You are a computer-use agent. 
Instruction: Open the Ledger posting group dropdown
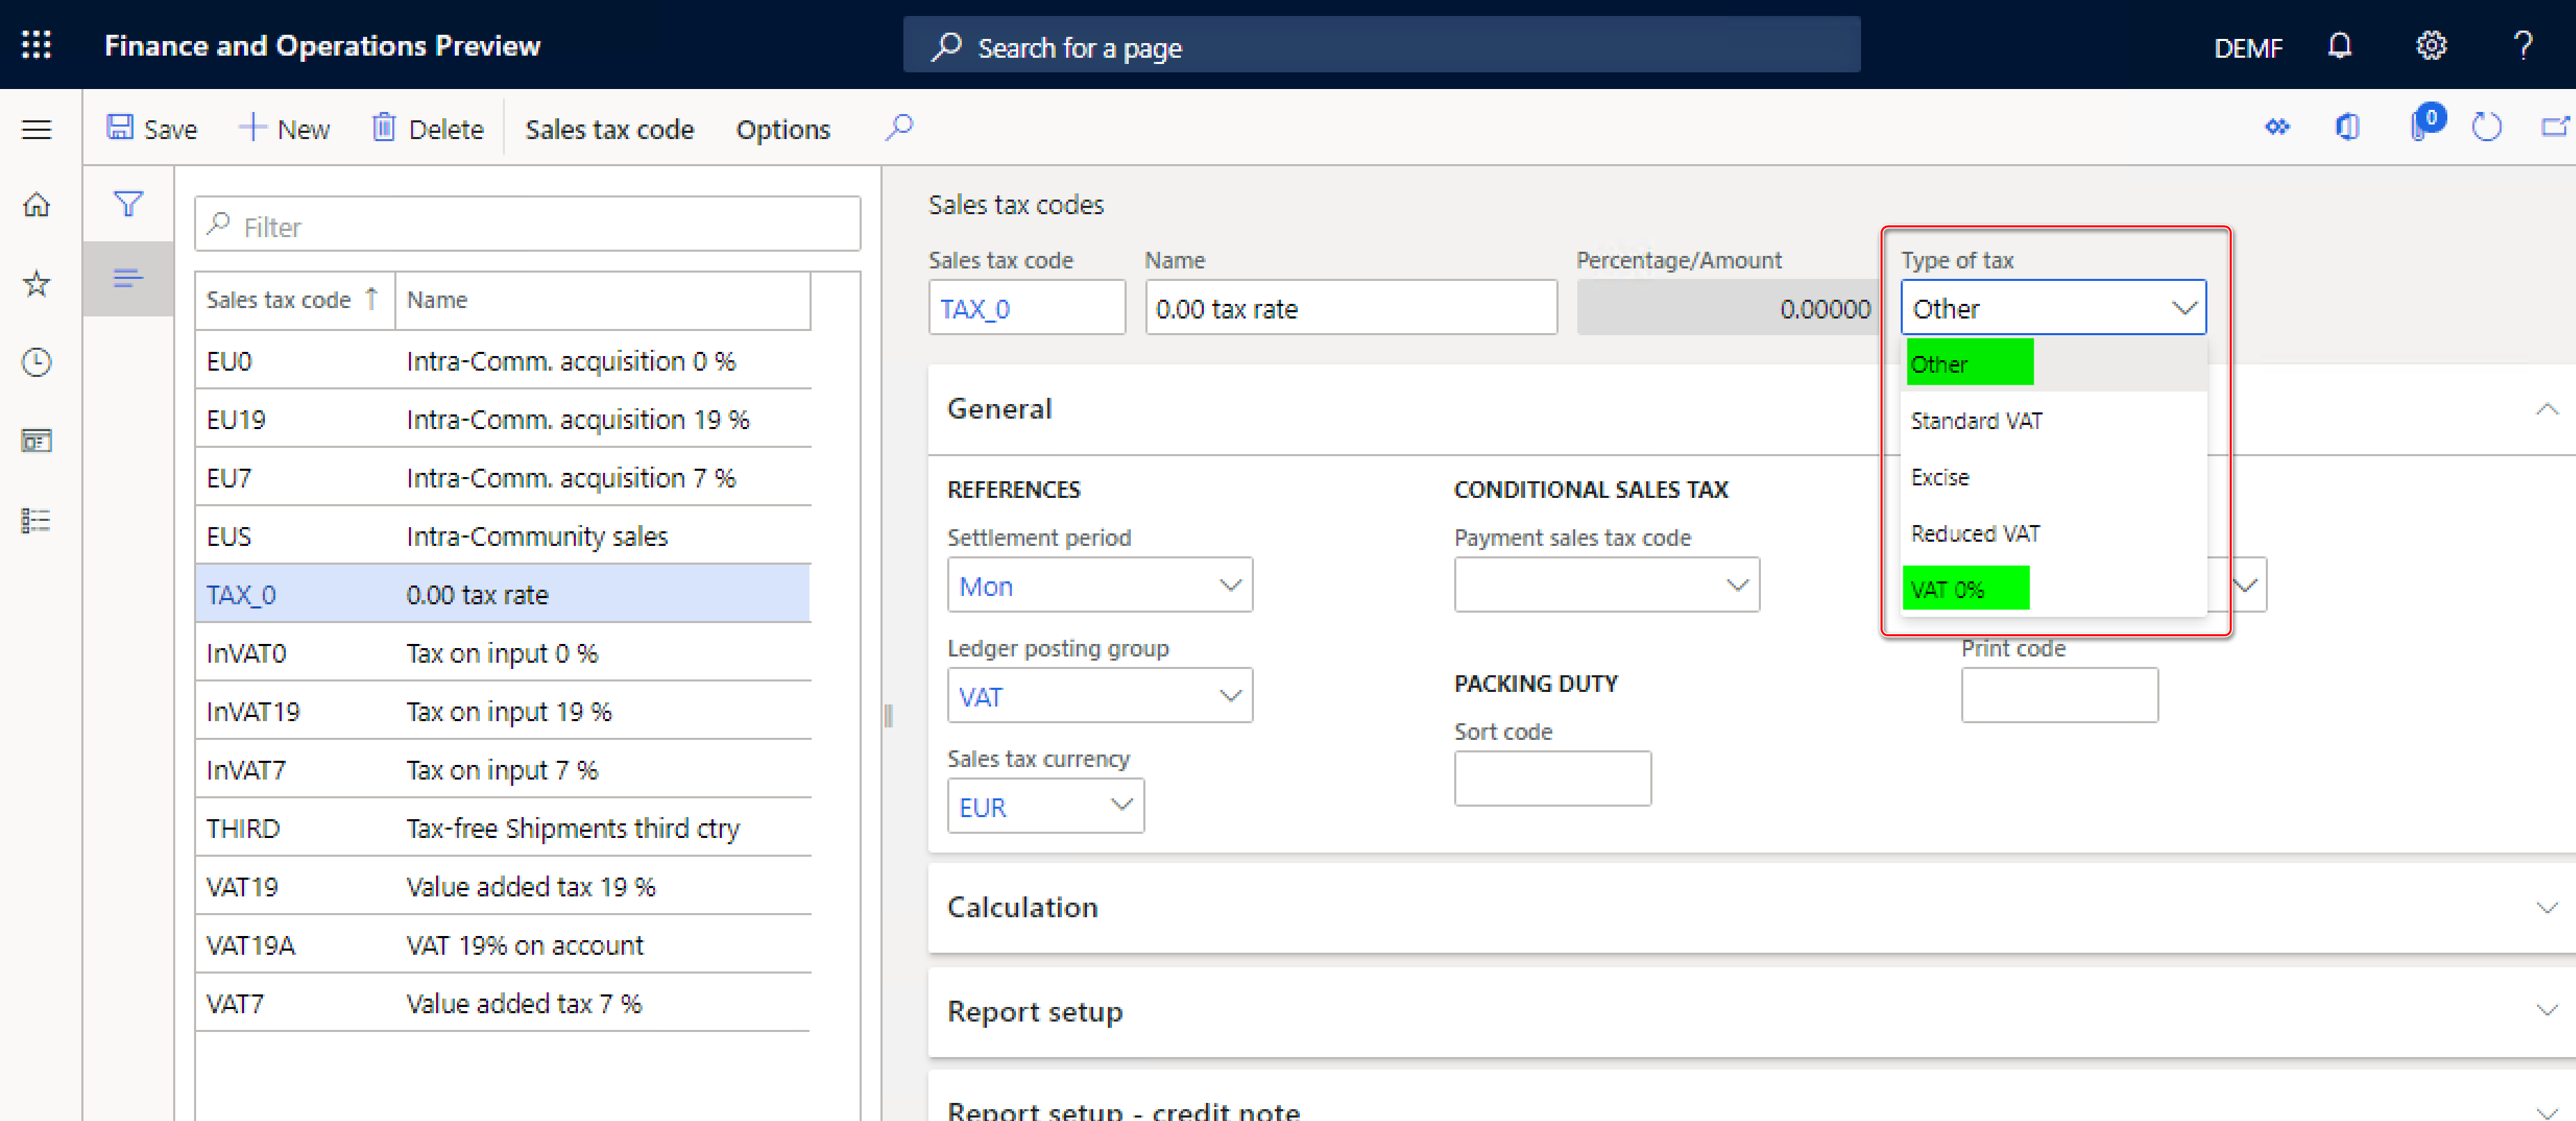[x=1099, y=696]
